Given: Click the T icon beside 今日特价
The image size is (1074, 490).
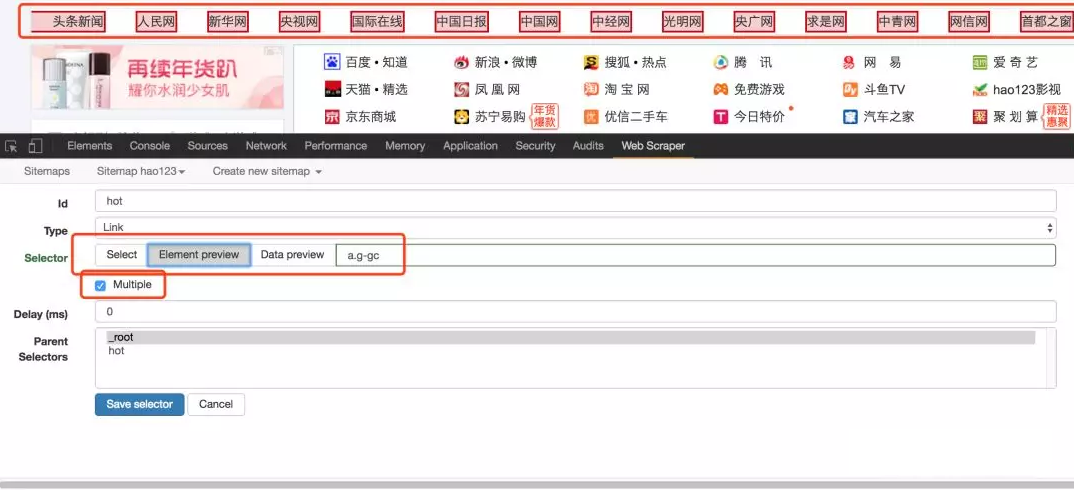Looking at the screenshot, I should [721, 117].
